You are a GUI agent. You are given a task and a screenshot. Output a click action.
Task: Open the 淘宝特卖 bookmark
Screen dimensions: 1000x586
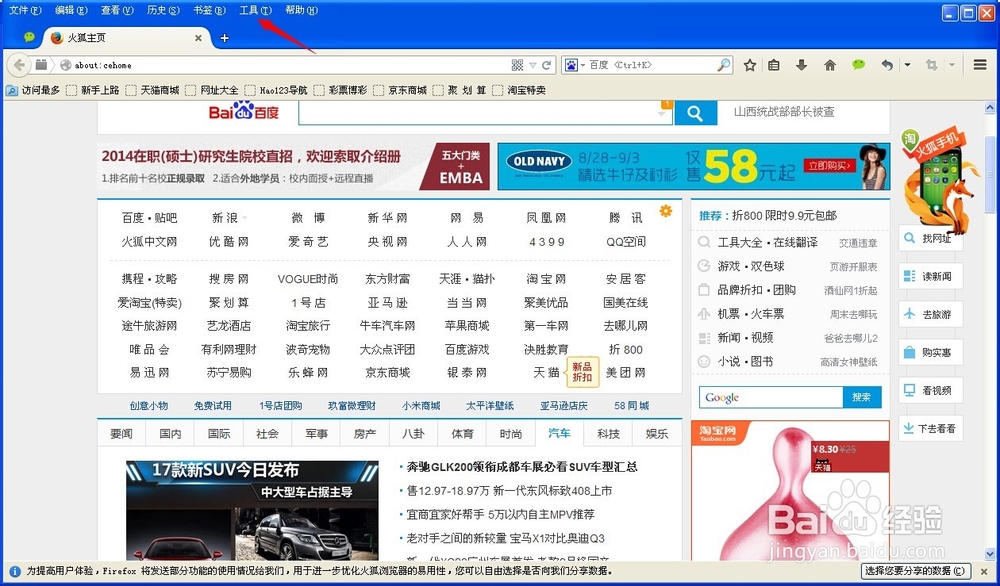[519, 91]
